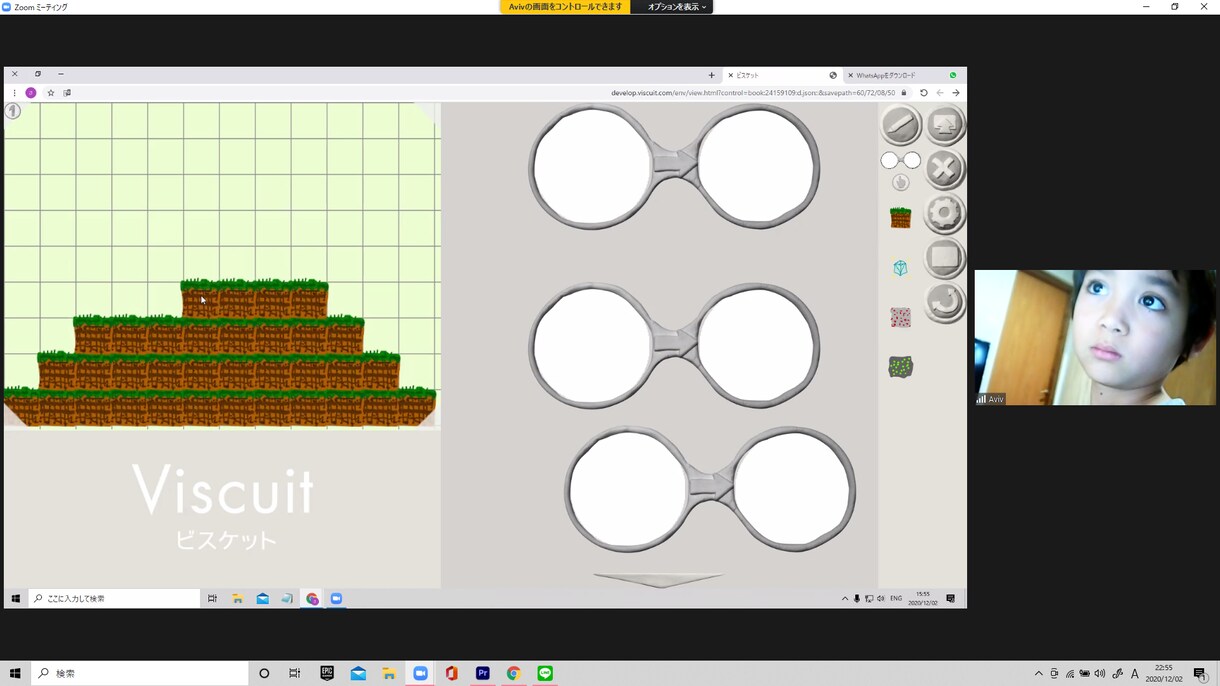
Task: Open File Explorer on the remote taskbar
Action: [x=237, y=598]
